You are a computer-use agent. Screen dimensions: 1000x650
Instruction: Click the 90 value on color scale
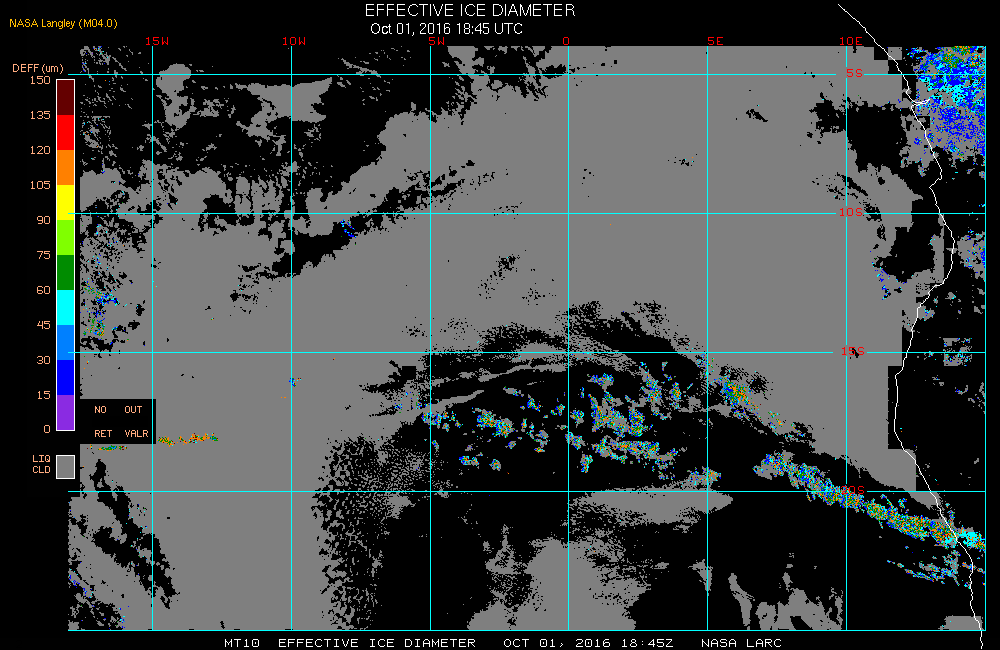(x=43, y=220)
